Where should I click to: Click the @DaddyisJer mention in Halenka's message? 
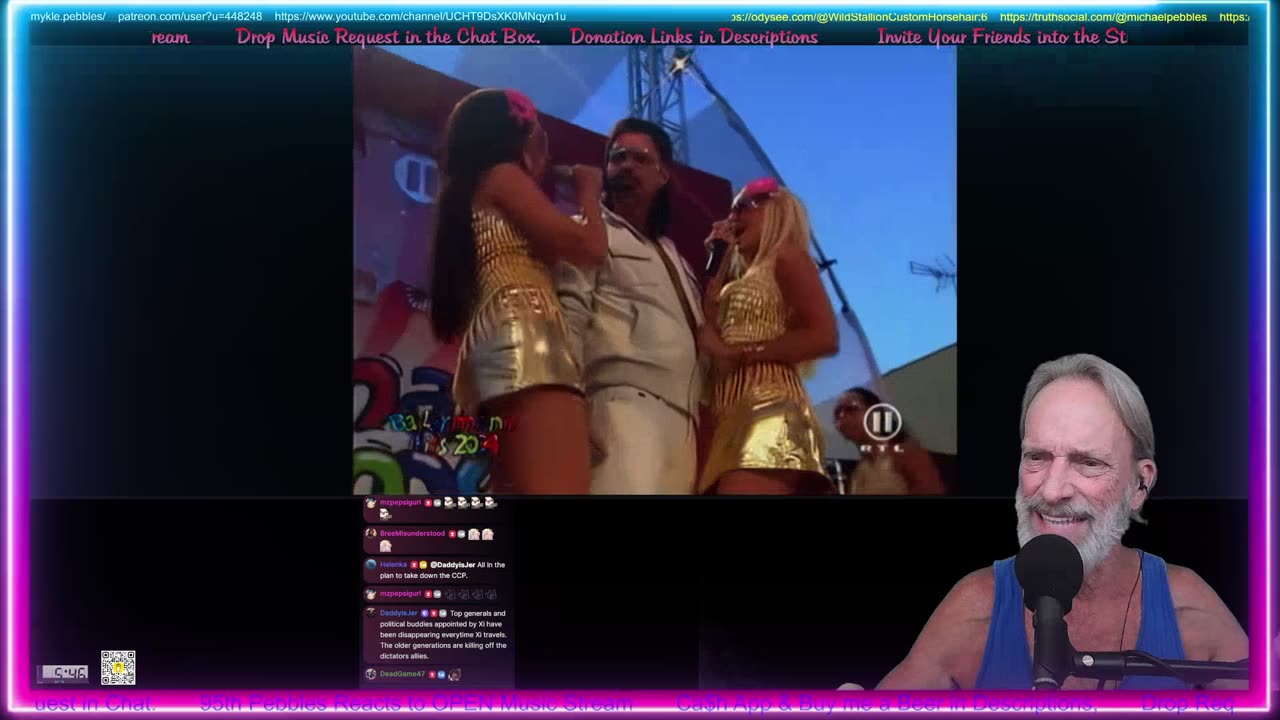coord(452,565)
